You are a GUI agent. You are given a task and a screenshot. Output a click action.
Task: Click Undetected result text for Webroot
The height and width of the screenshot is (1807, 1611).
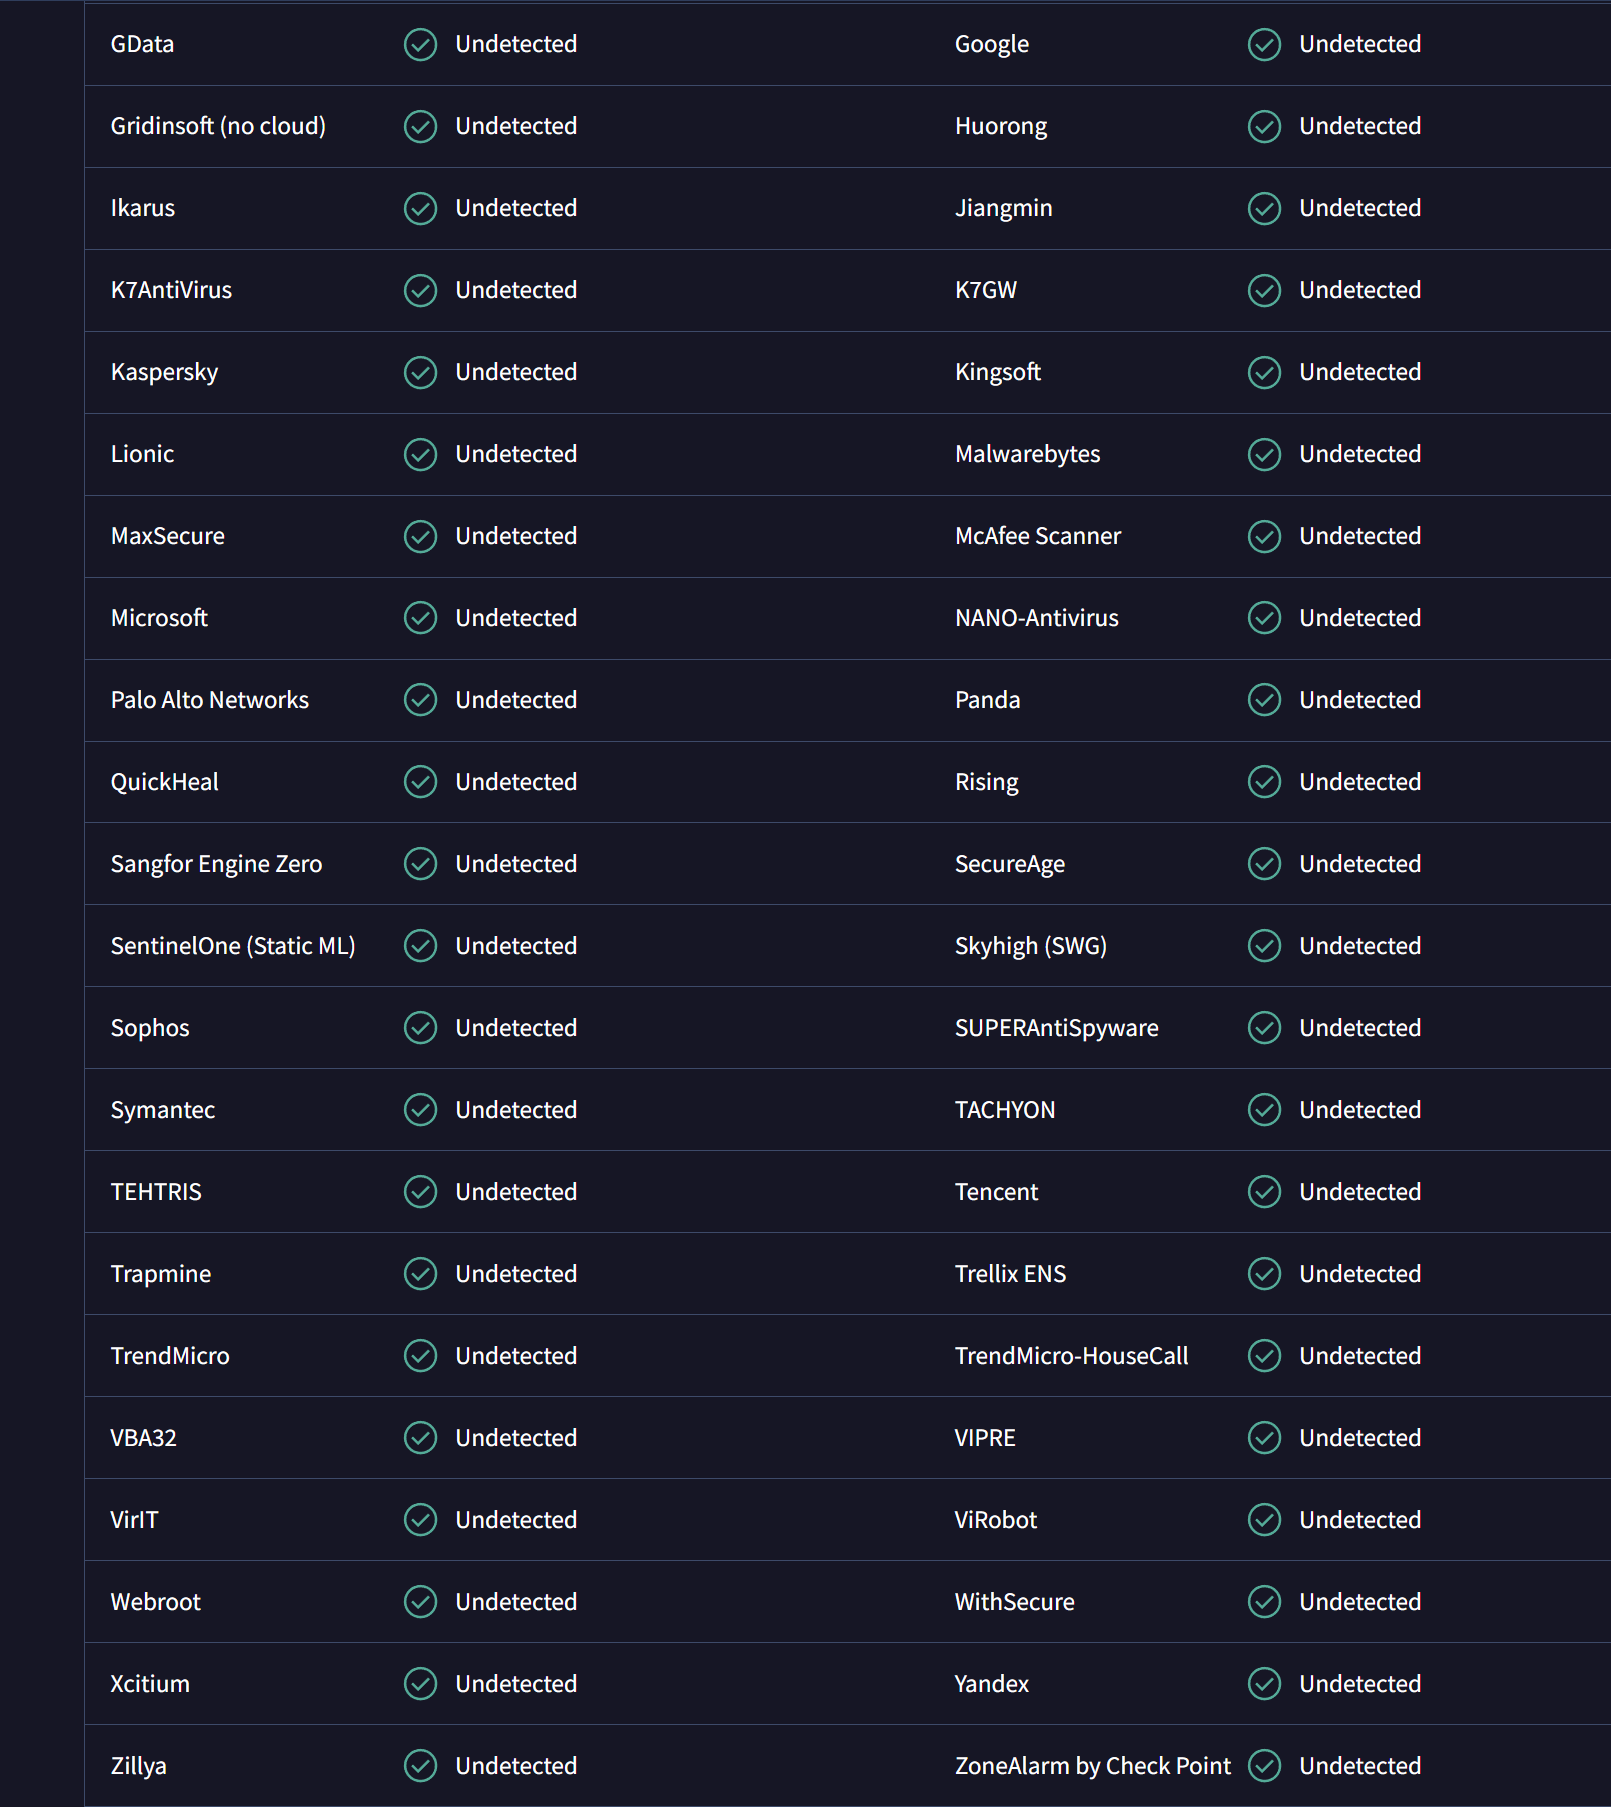[x=516, y=1602]
